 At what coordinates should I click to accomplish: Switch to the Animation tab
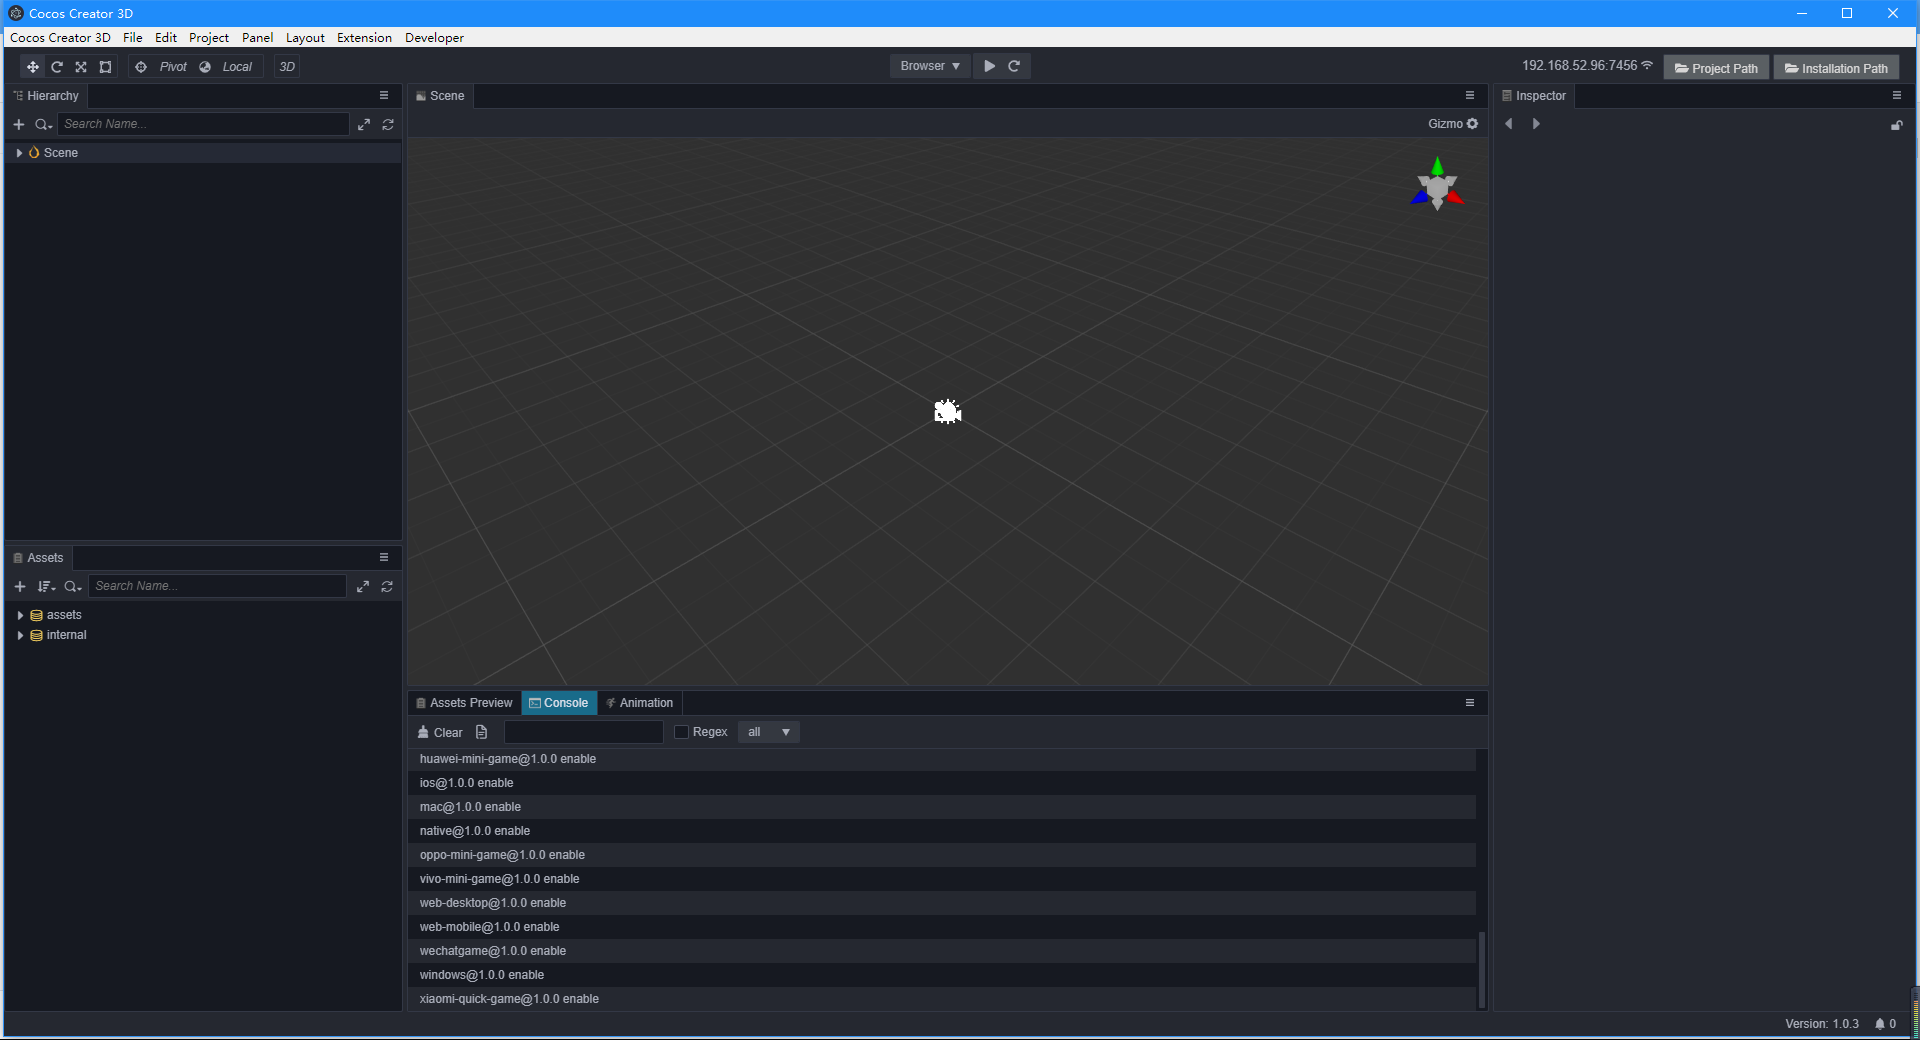640,703
